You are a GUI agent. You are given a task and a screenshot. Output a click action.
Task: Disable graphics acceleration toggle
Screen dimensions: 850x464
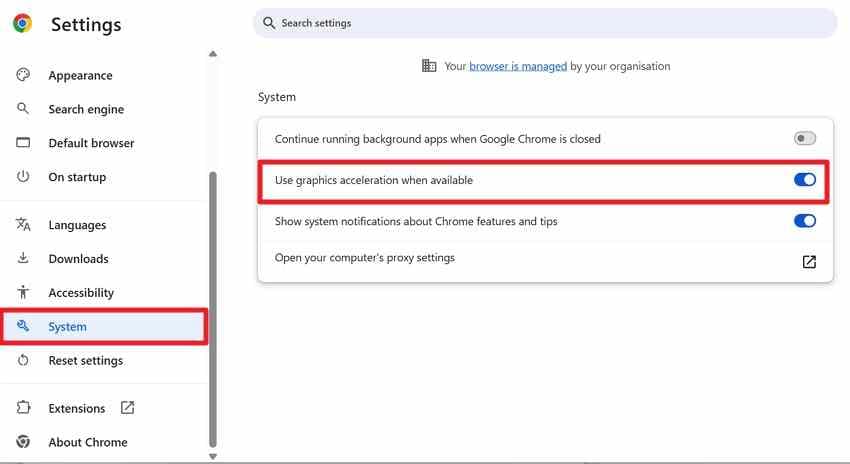point(804,179)
